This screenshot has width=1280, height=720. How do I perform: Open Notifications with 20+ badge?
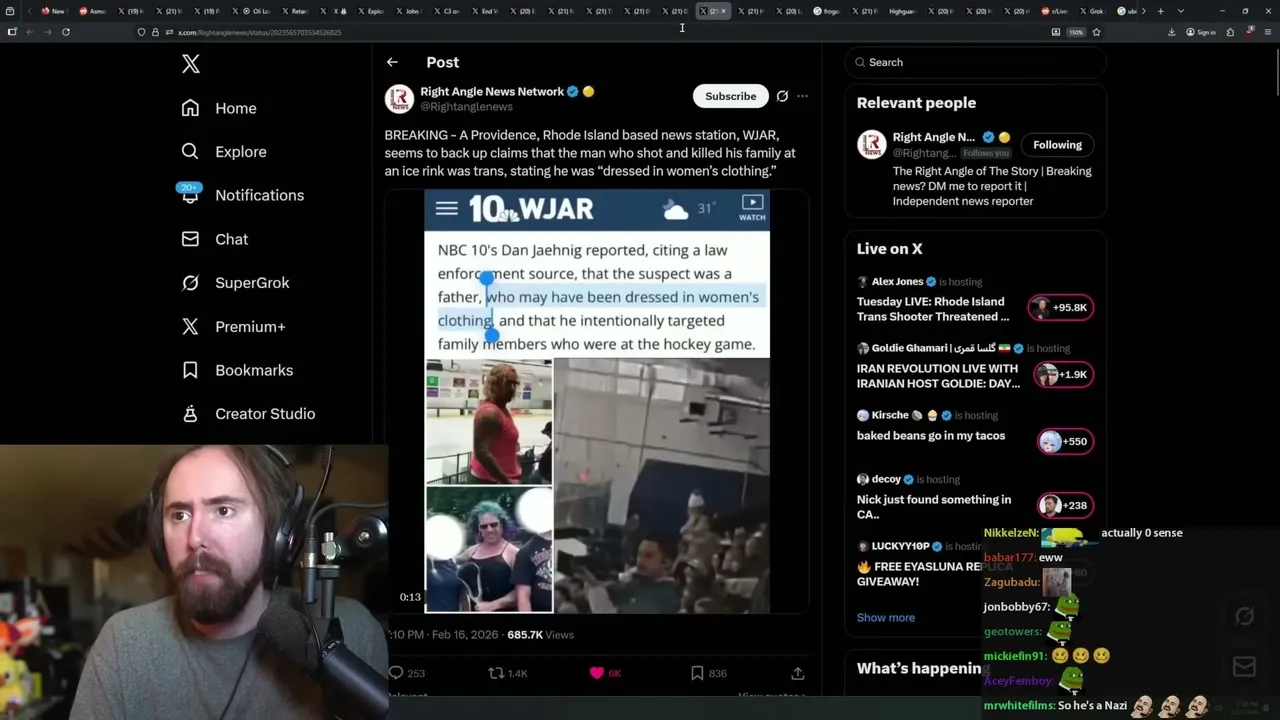(242, 195)
